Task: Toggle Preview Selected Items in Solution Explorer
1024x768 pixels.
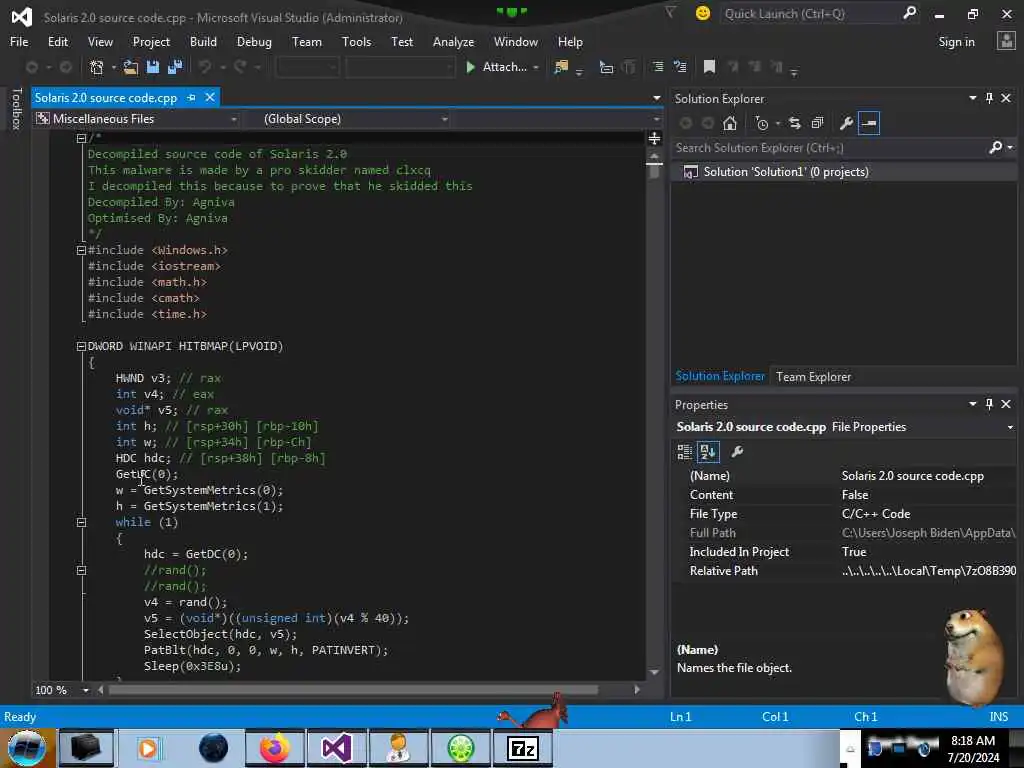Action: tap(869, 123)
